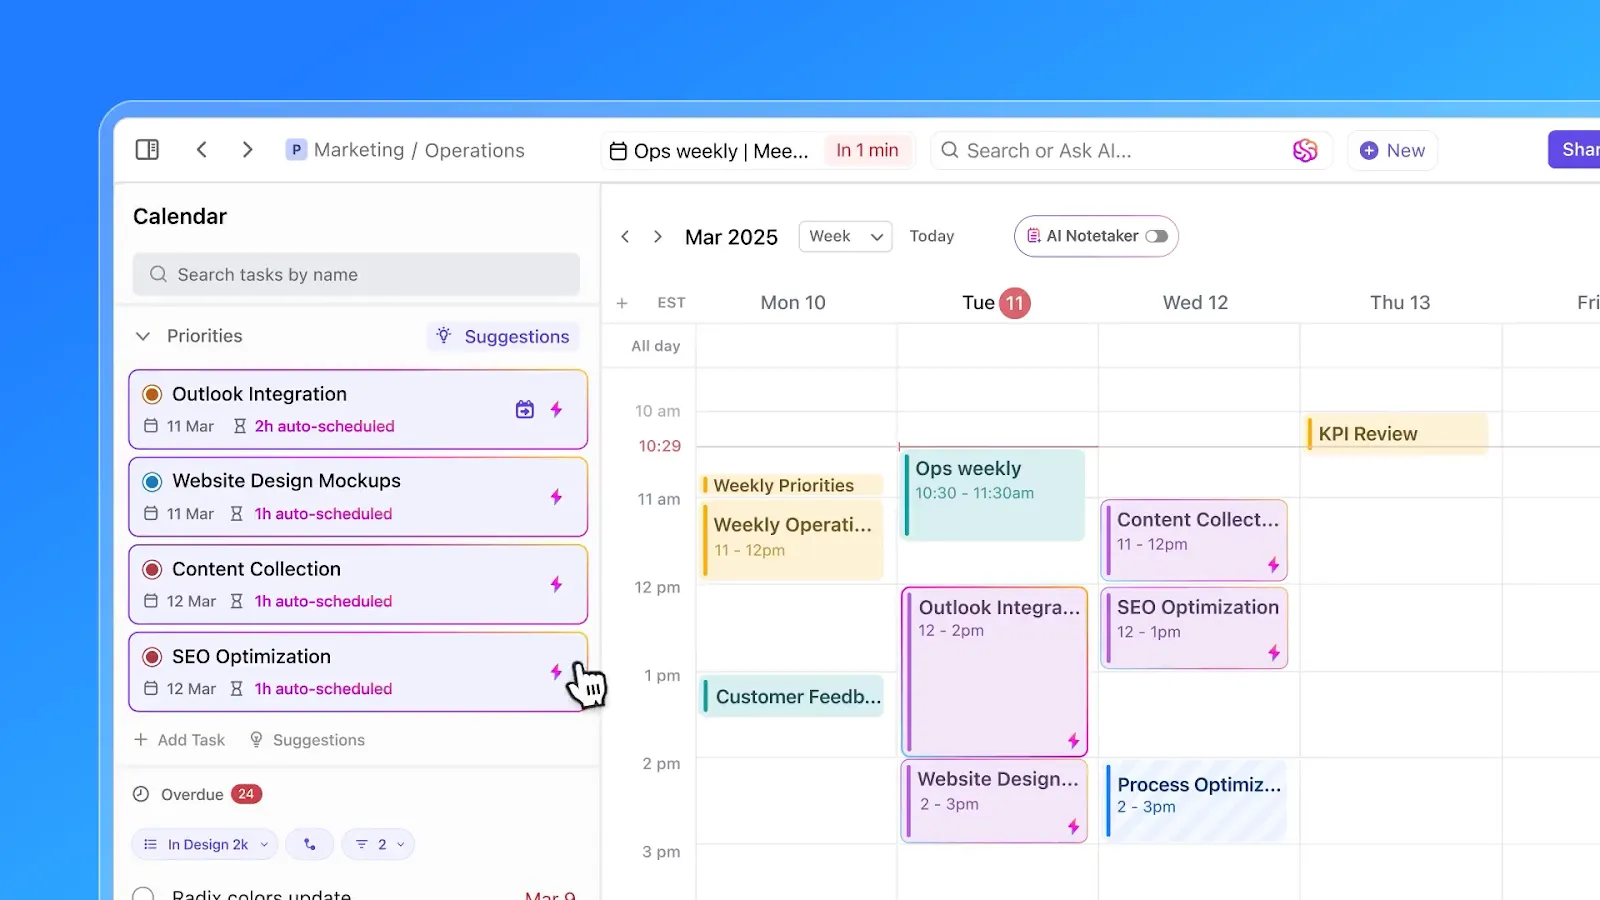Click the Calendar heading in the sidebar
This screenshot has width=1600, height=900.
tap(180, 216)
